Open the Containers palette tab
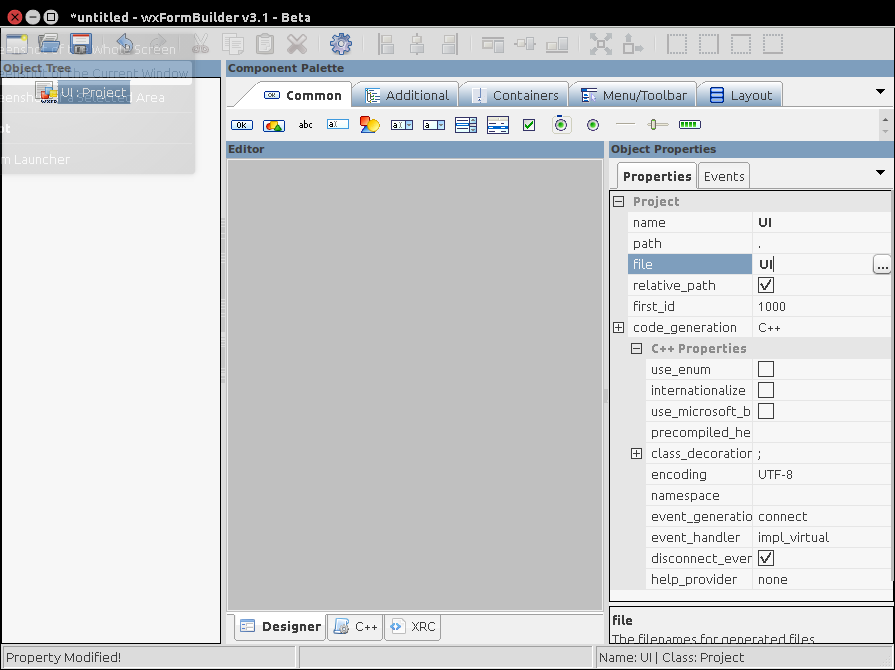Image resolution: width=895 pixels, height=670 pixels. click(x=515, y=95)
